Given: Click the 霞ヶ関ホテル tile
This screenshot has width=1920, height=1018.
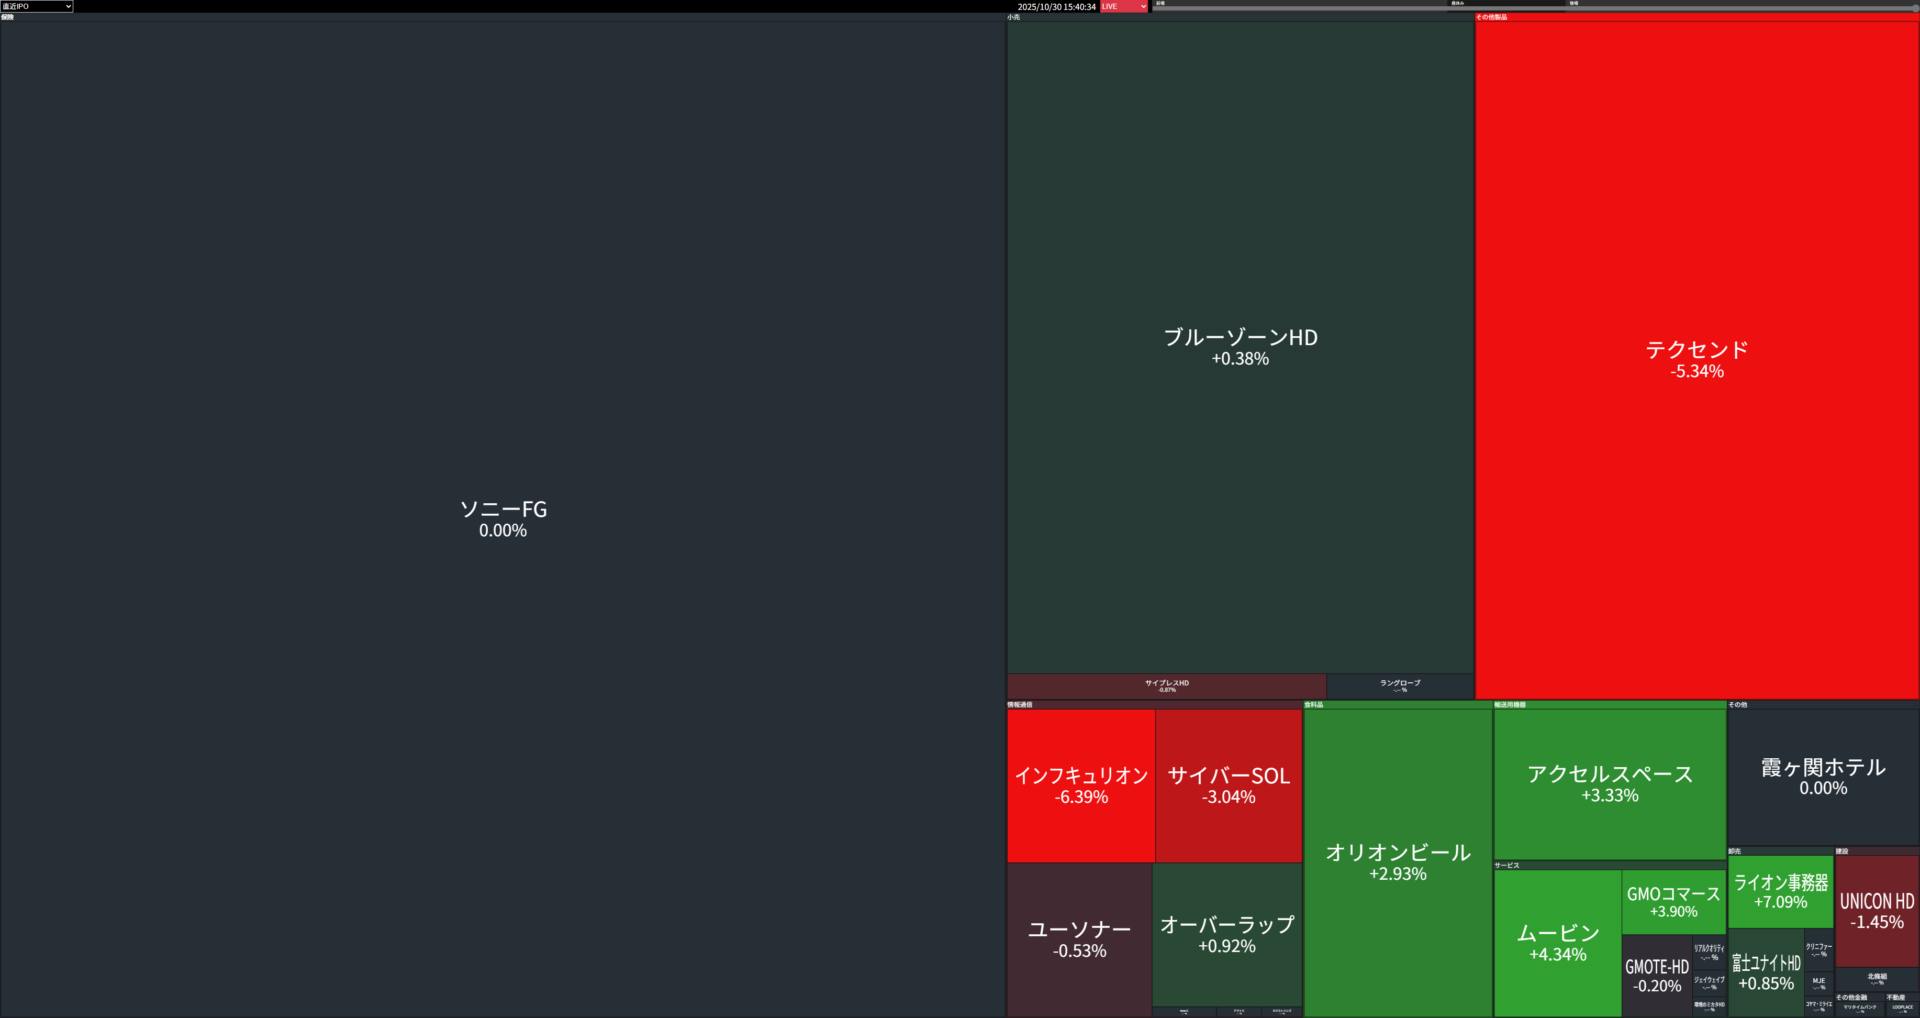Looking at the screenshot, I should tap(1823, 776).
